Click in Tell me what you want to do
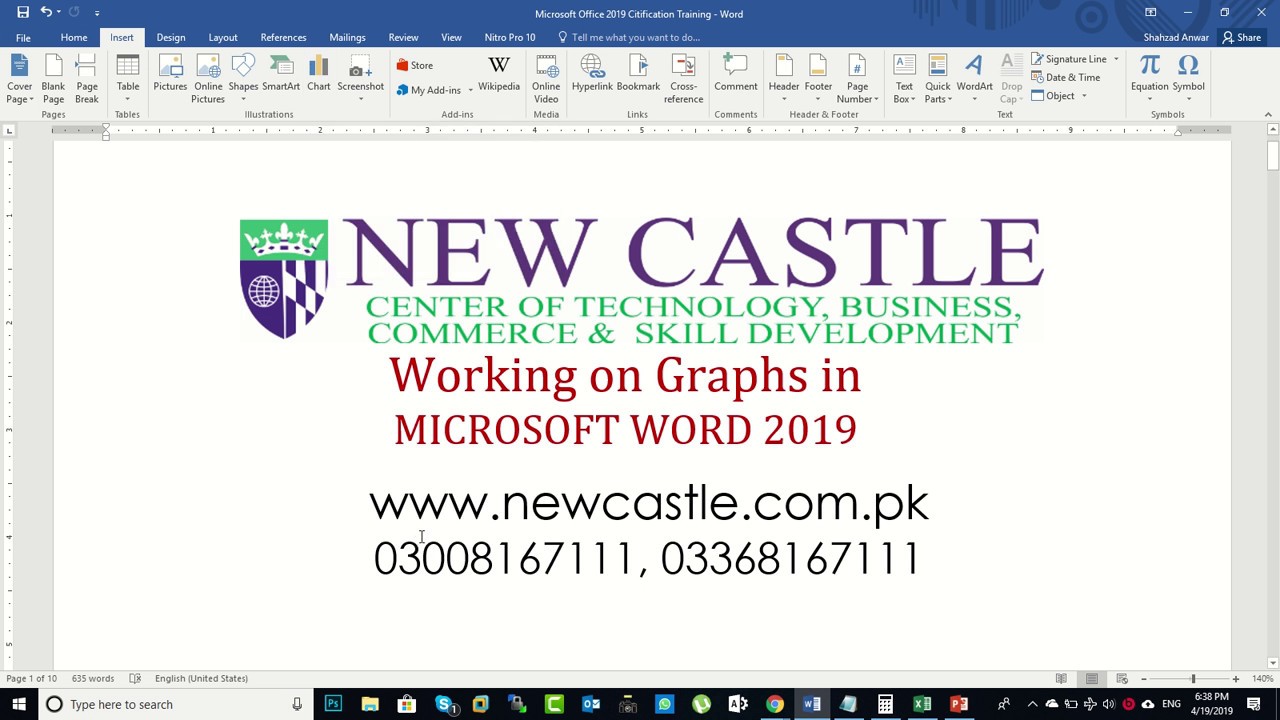The image size is (1280, 720). point(636,38)
